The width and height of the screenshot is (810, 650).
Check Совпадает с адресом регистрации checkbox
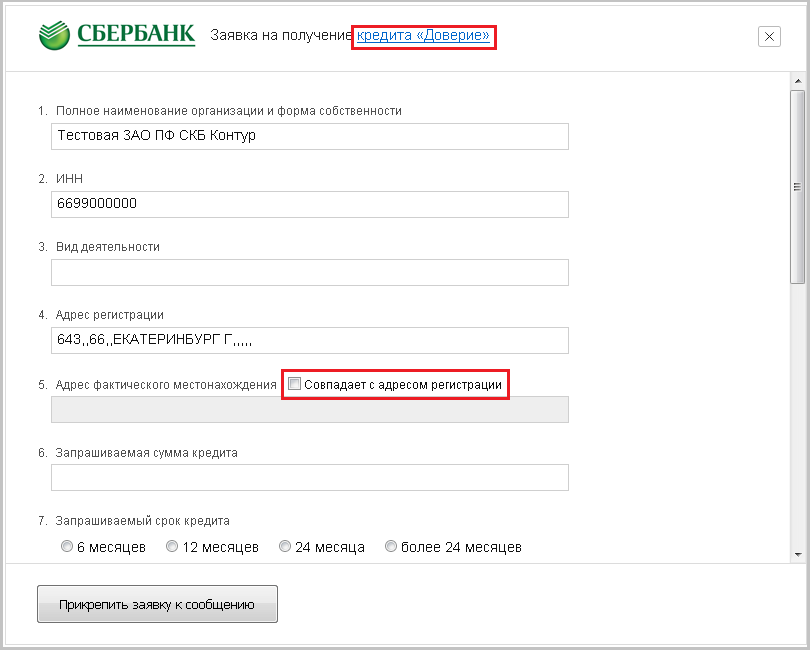[294, 384]
